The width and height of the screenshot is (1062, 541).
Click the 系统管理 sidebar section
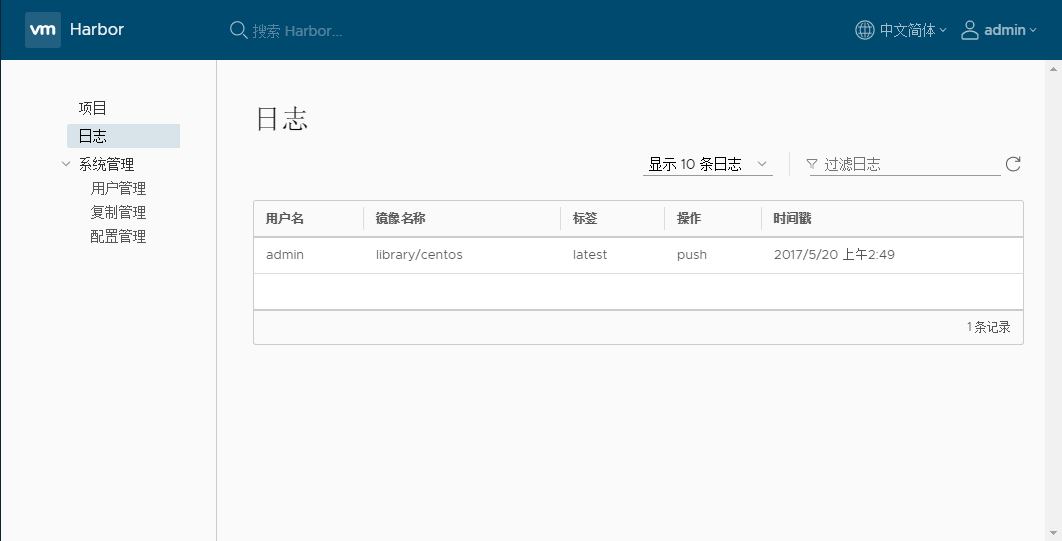click(106, 164)
